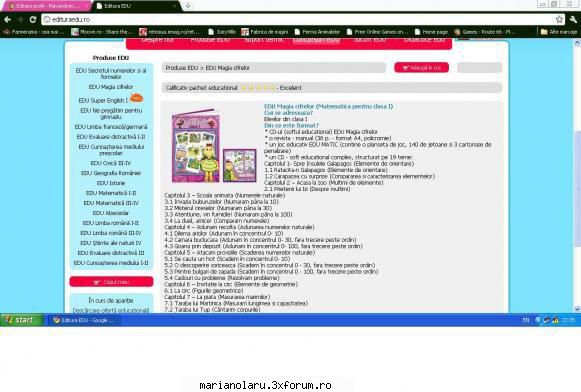
Task: Open the Alte marcaje bookmarks folder
Action: click(559, 32)
